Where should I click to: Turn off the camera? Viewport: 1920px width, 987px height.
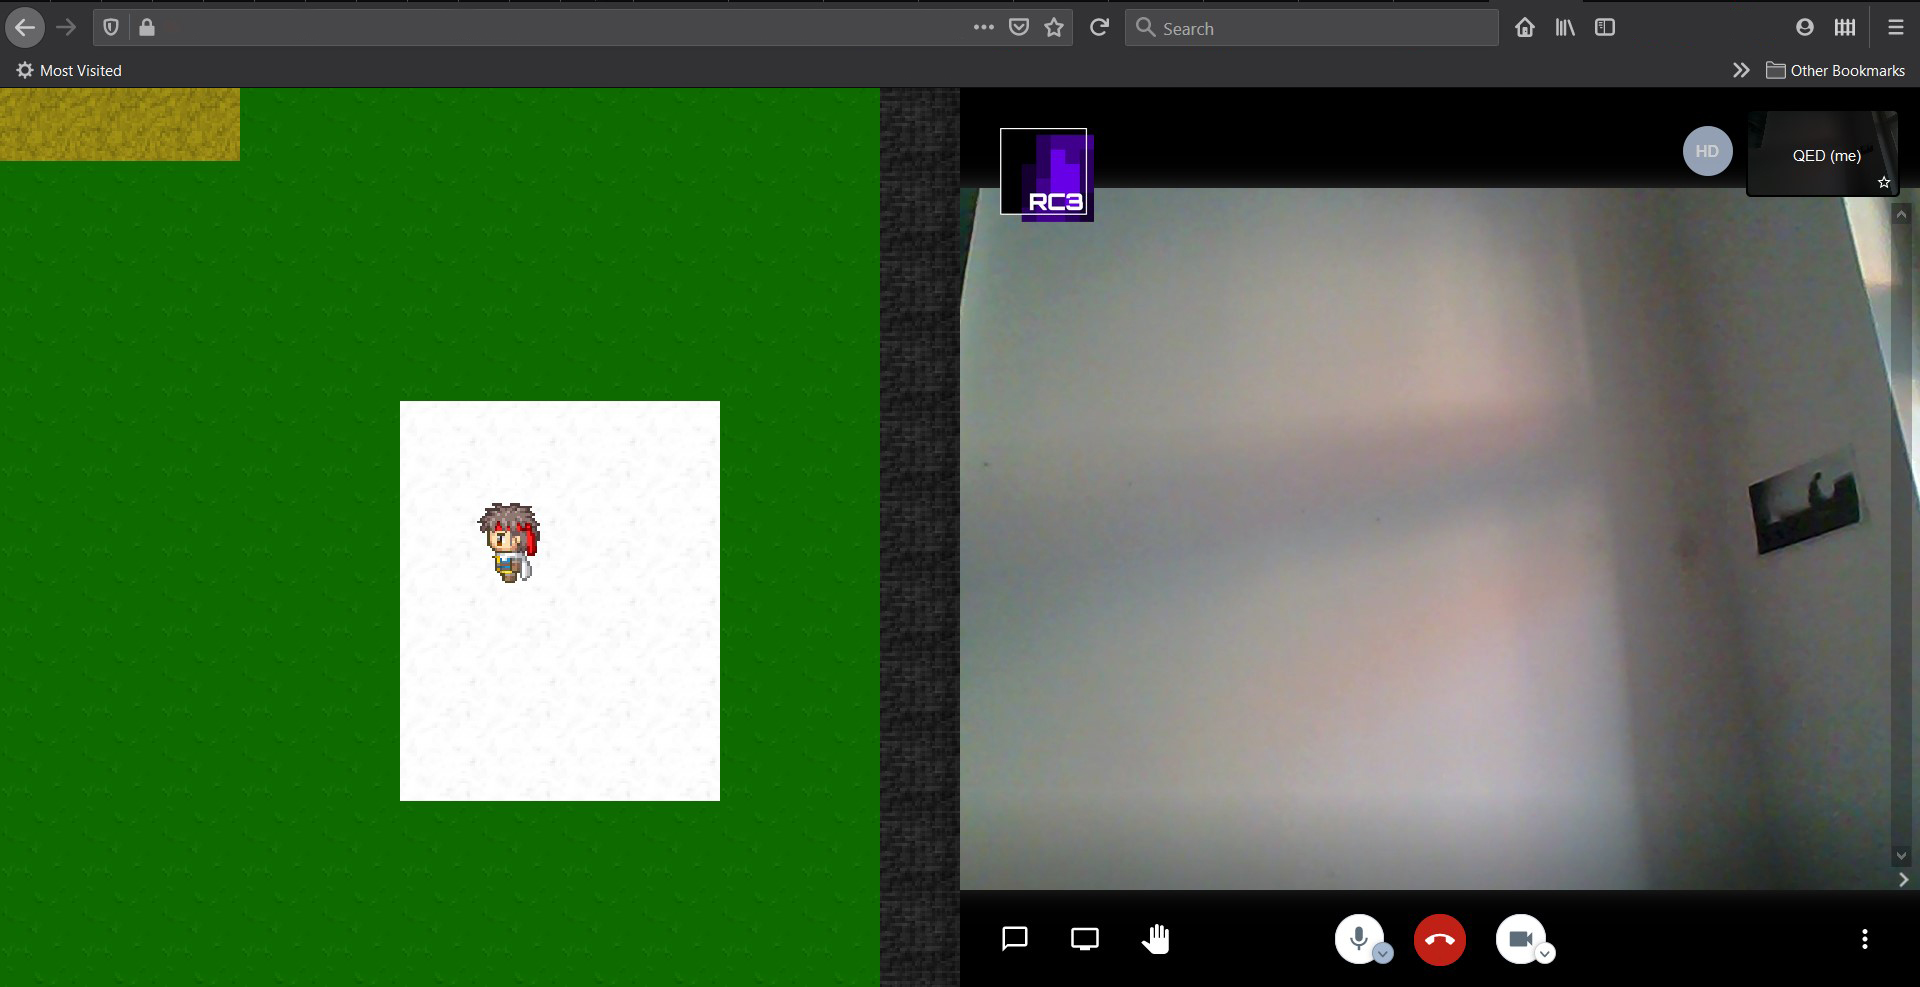click(1519, 938)
